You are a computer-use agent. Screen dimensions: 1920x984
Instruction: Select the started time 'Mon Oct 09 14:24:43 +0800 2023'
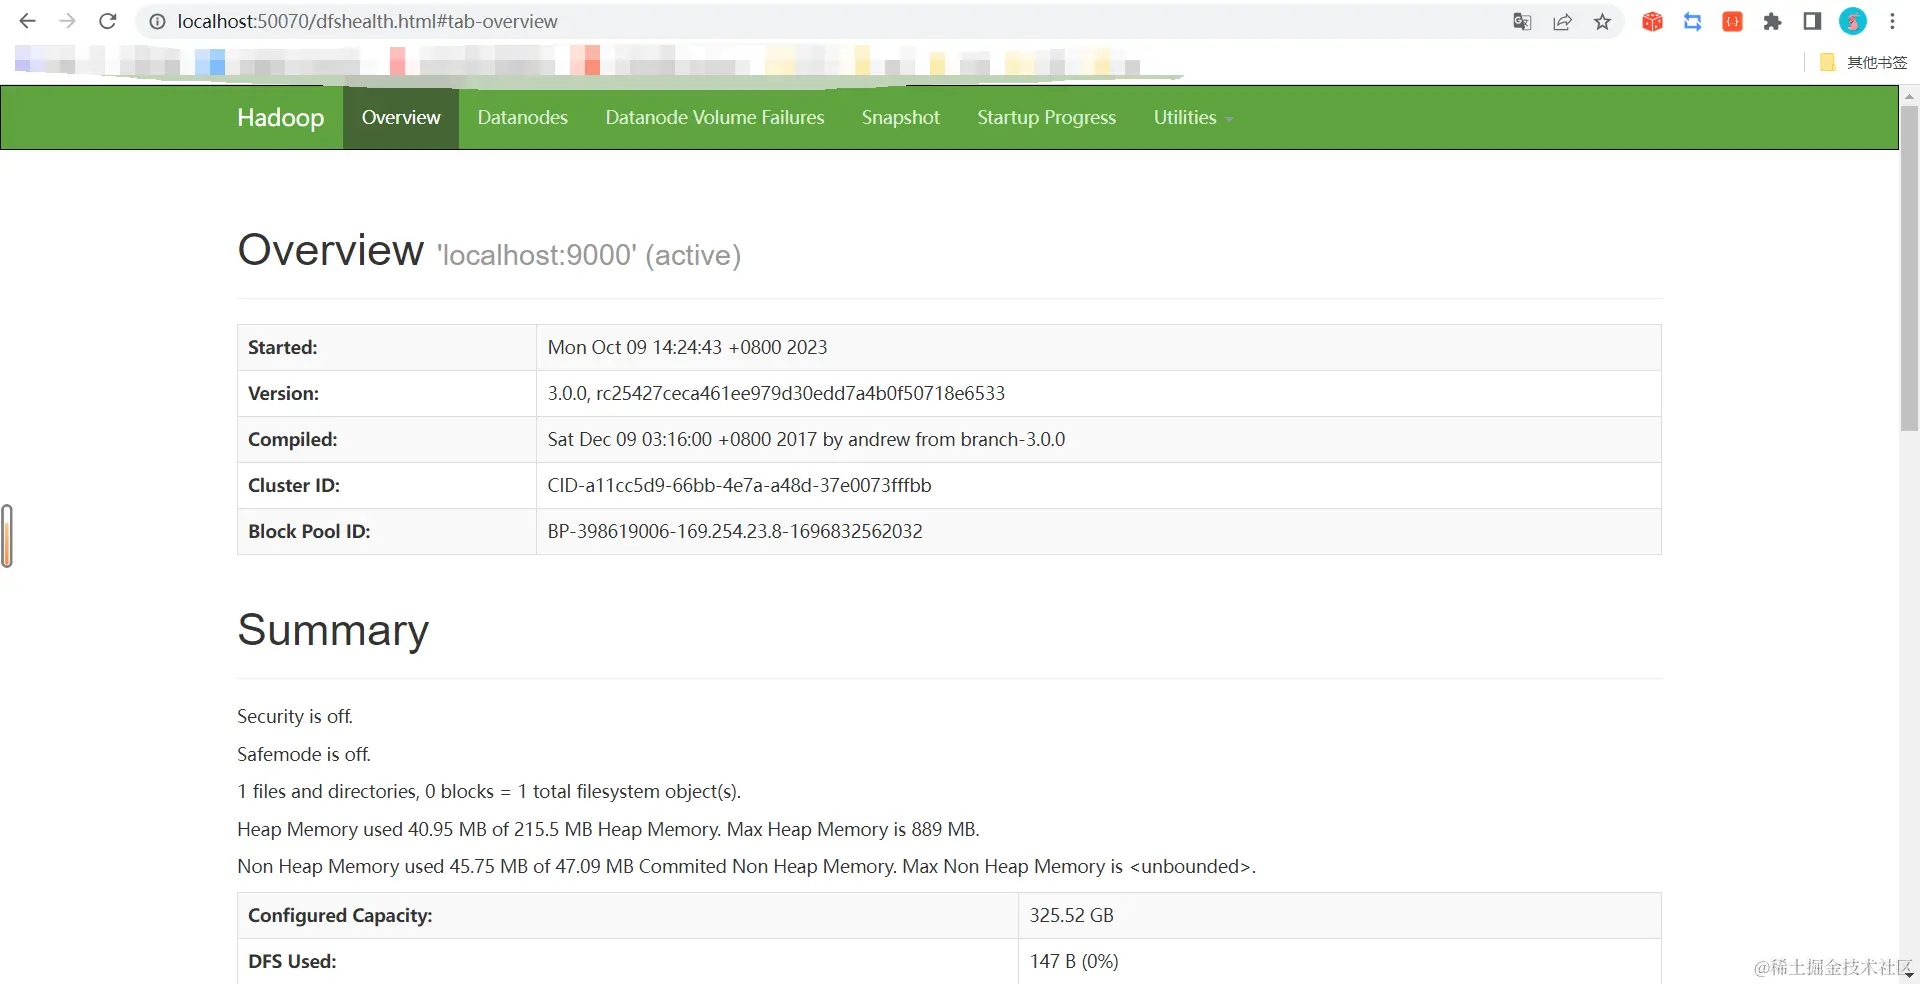click(x=687, y=347)
